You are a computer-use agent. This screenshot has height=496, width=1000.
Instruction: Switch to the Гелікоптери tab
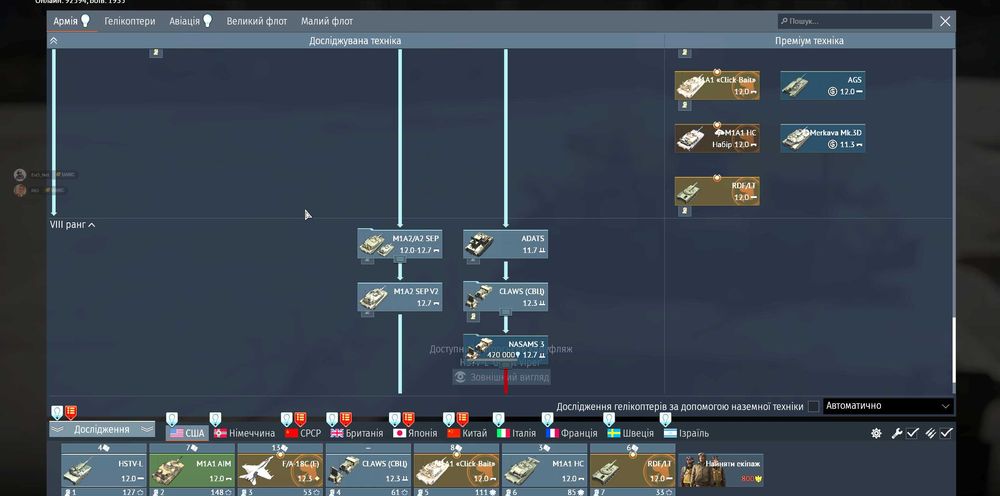click(x=130, y=22)
